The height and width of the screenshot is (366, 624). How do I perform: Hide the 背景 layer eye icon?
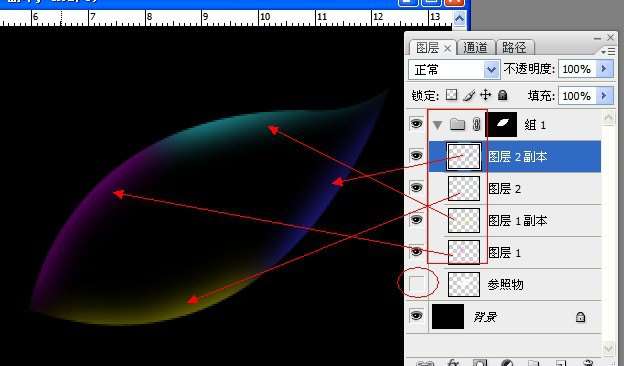click(416, 316)
